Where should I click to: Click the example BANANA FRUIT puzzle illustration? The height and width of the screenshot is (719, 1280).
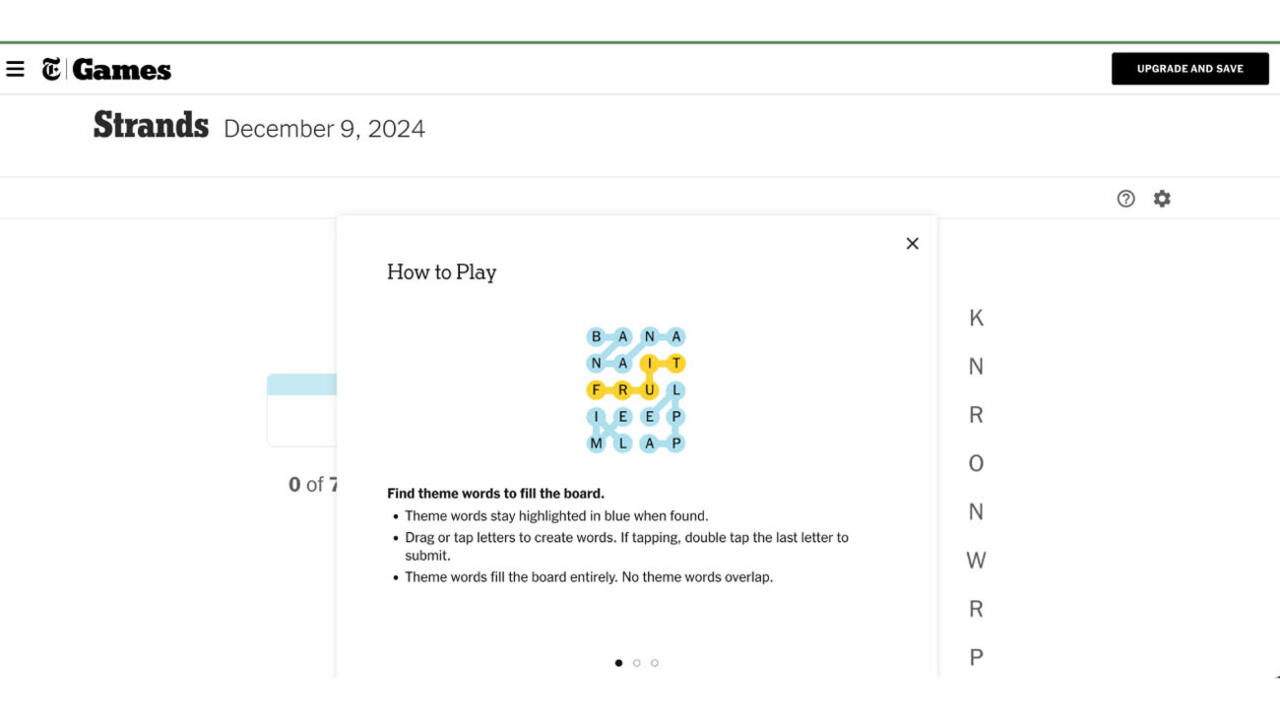(x=636, y=390)
